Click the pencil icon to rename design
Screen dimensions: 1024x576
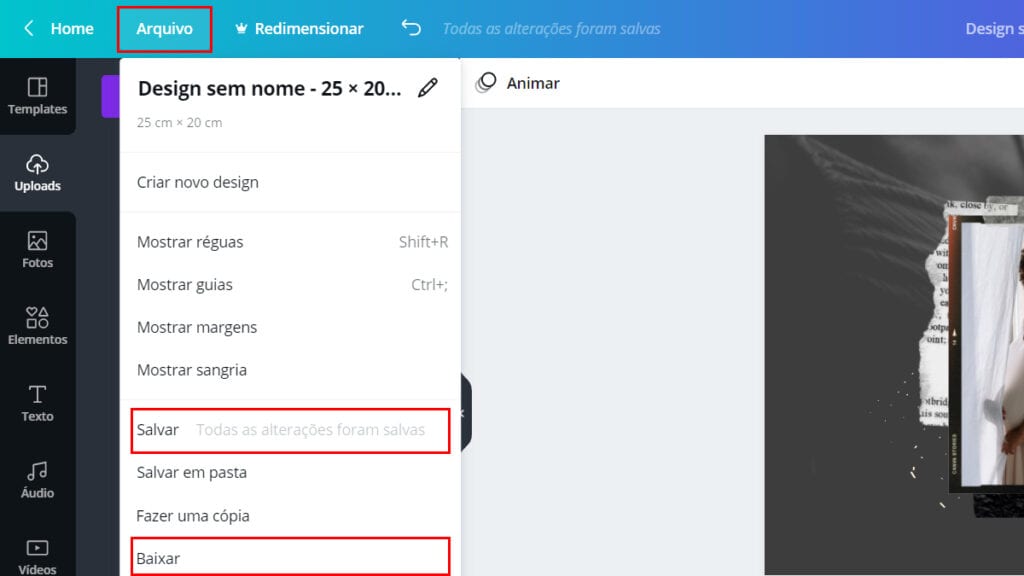point(428,88)
